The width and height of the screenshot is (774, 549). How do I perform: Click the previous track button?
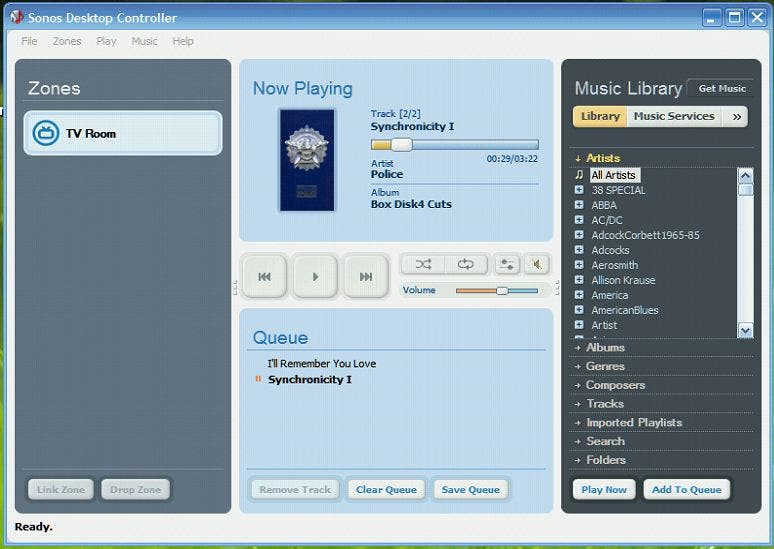pos(265,276)
